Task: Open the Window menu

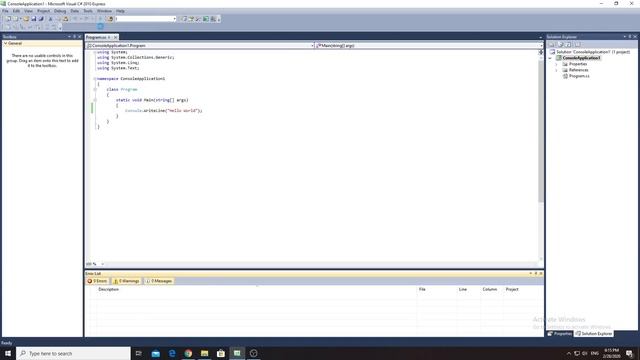Action: tap(104, 11)
